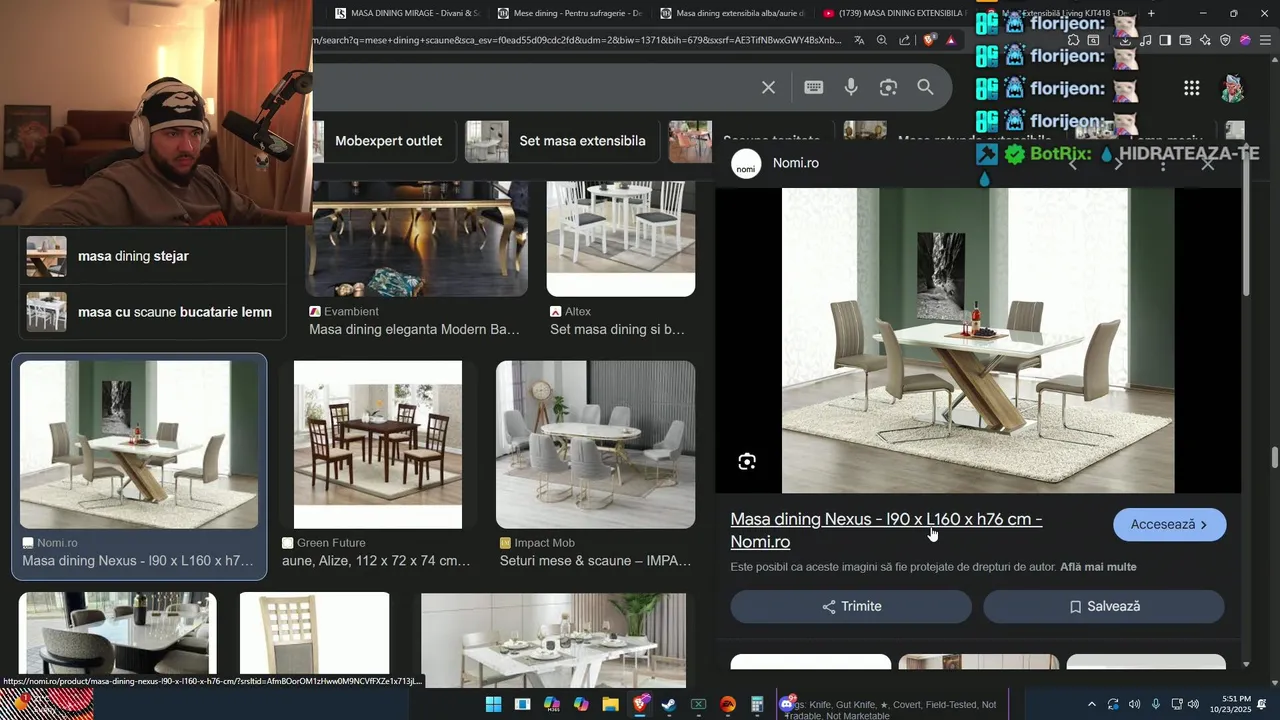Open the Windows Start menu

point(493,705)
